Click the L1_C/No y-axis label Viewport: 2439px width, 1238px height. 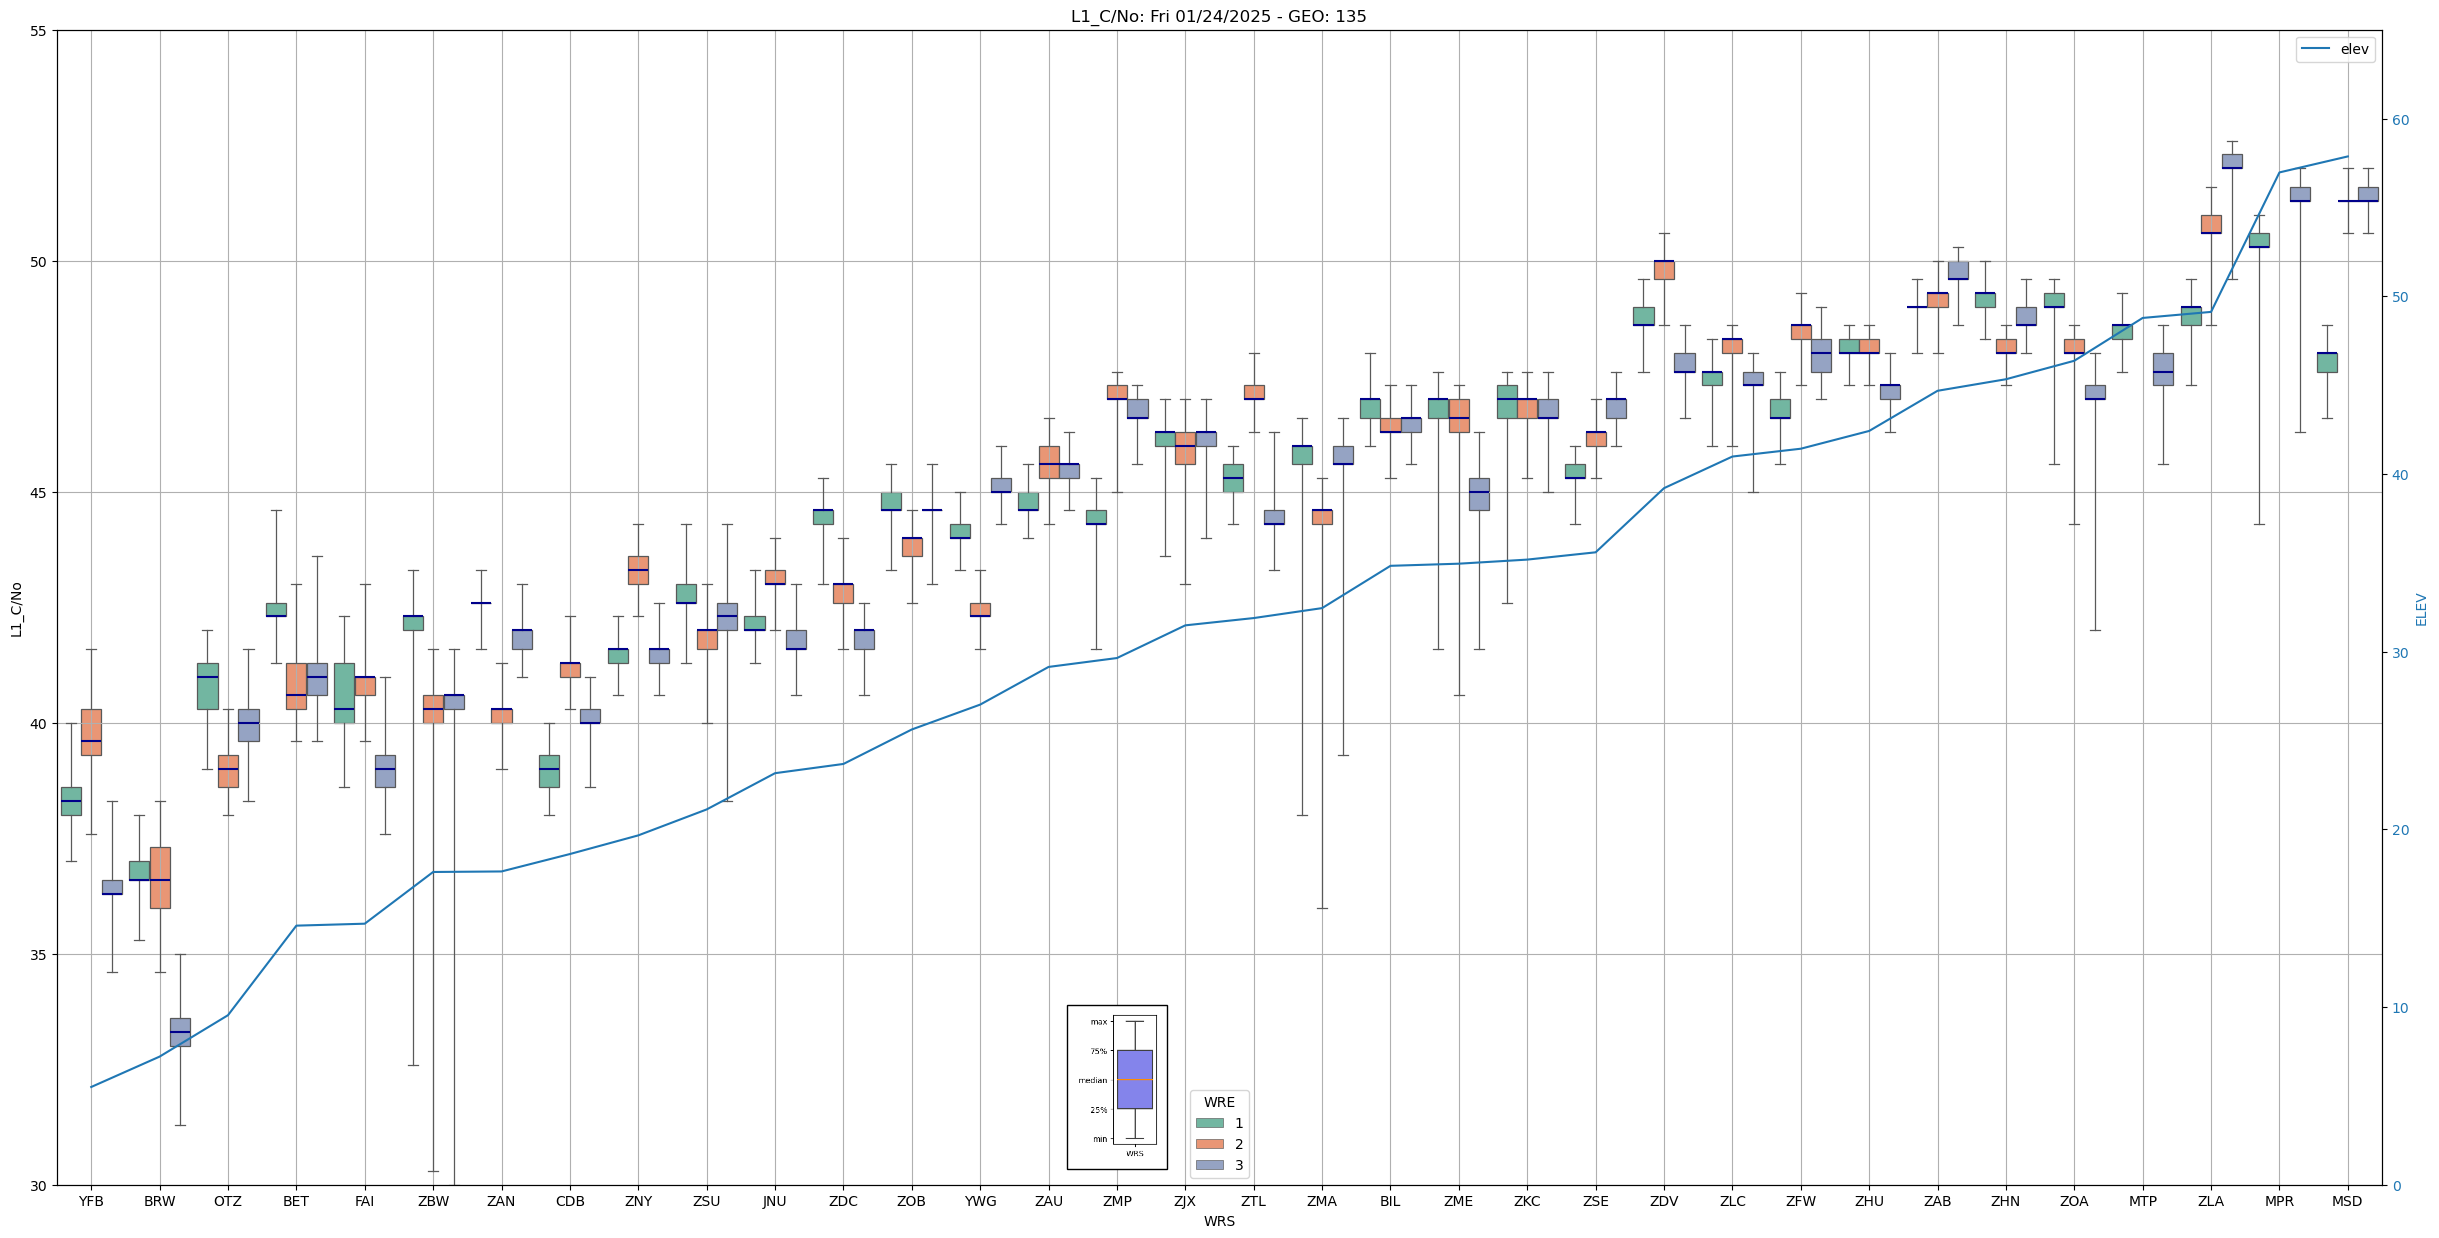click(x=15, y=609)
